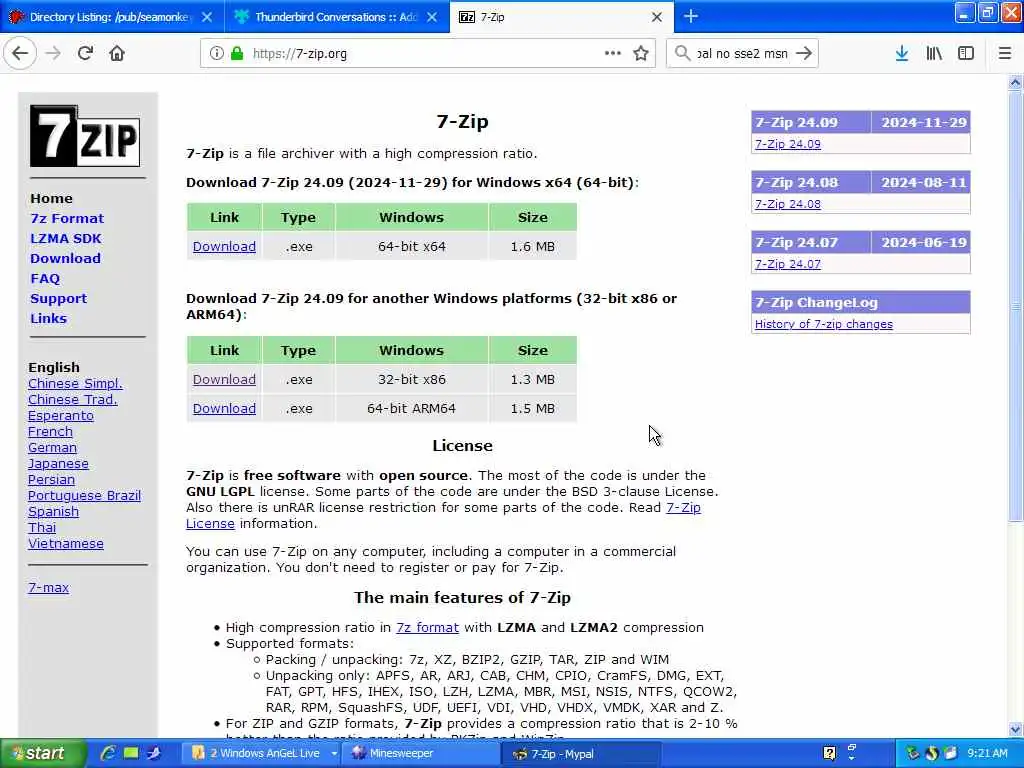Screen dimensions: 1024x768
Task: Open a new tab with plus icon
Action: pos(691,16)
